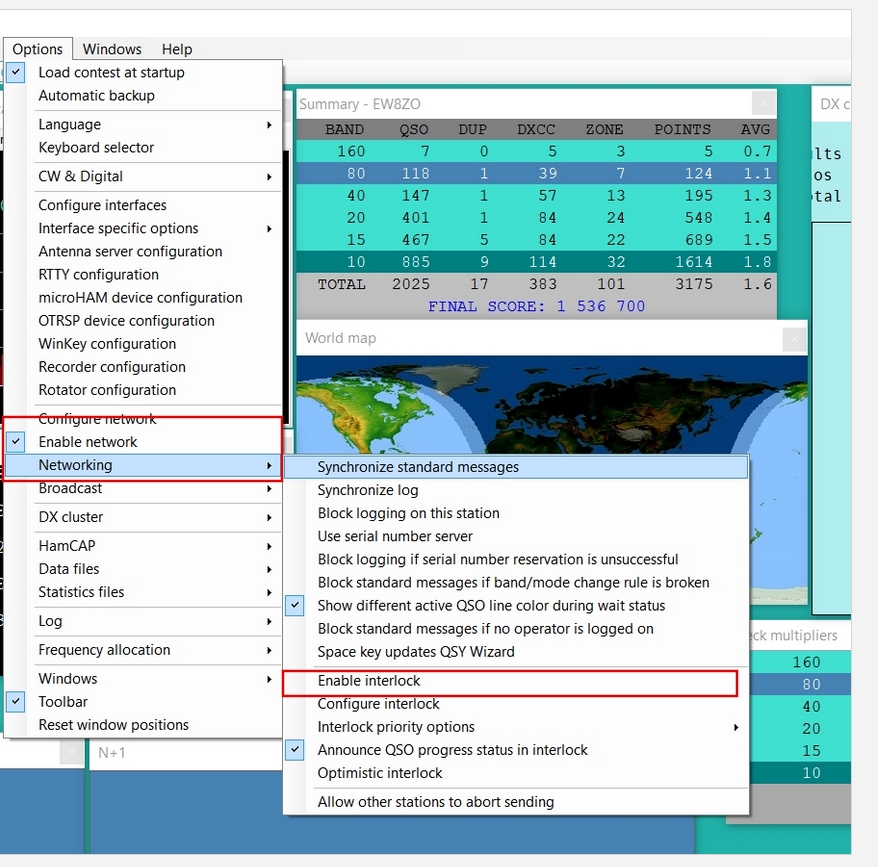The height and width of the screenshot is (867, 878).
Task: Disable the Enable network option
Action: point(87,442)
